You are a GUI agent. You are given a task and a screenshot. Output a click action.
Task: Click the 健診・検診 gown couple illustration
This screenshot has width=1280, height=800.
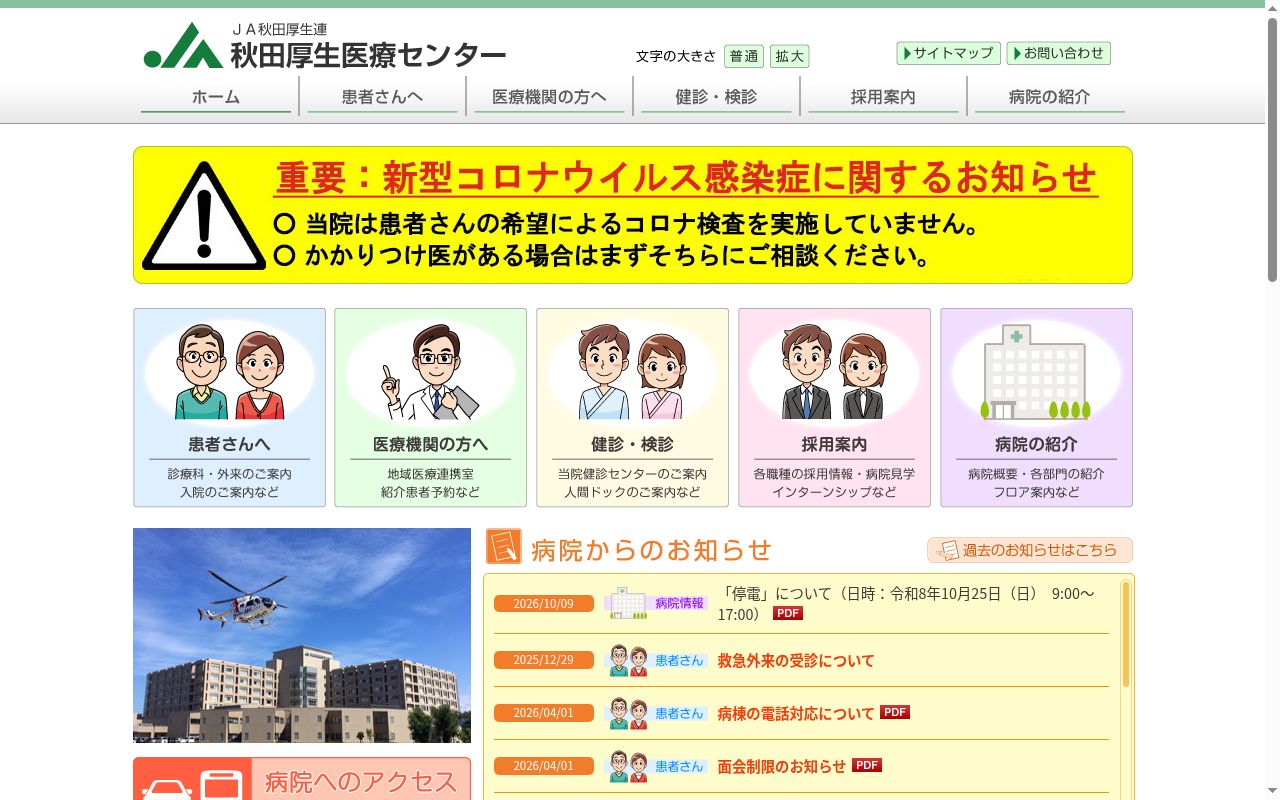pyautogui.click(x=632, y=372)
